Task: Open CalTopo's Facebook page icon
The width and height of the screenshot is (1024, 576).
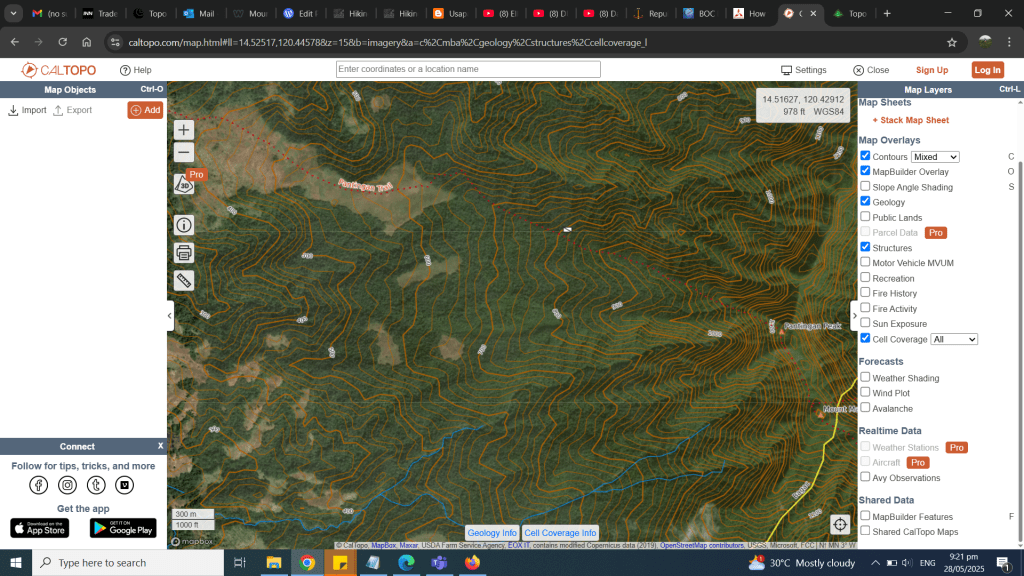Action: 38,485
